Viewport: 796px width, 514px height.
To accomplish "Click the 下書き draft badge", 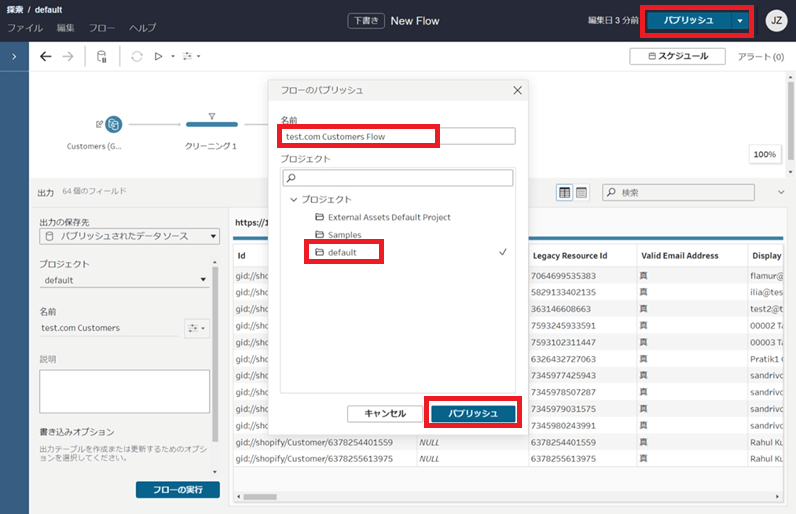I will pos(366,21).
